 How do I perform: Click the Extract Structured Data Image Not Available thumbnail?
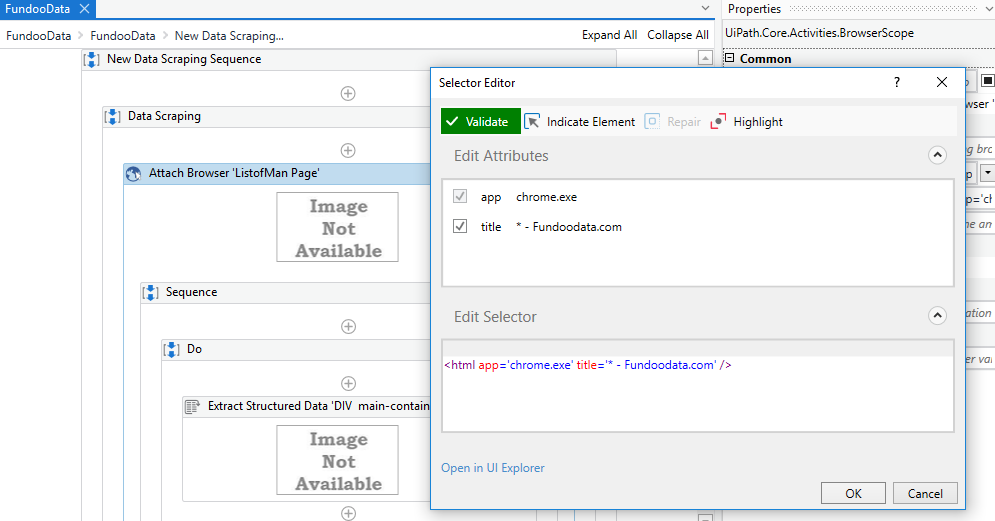pos(338,460)
